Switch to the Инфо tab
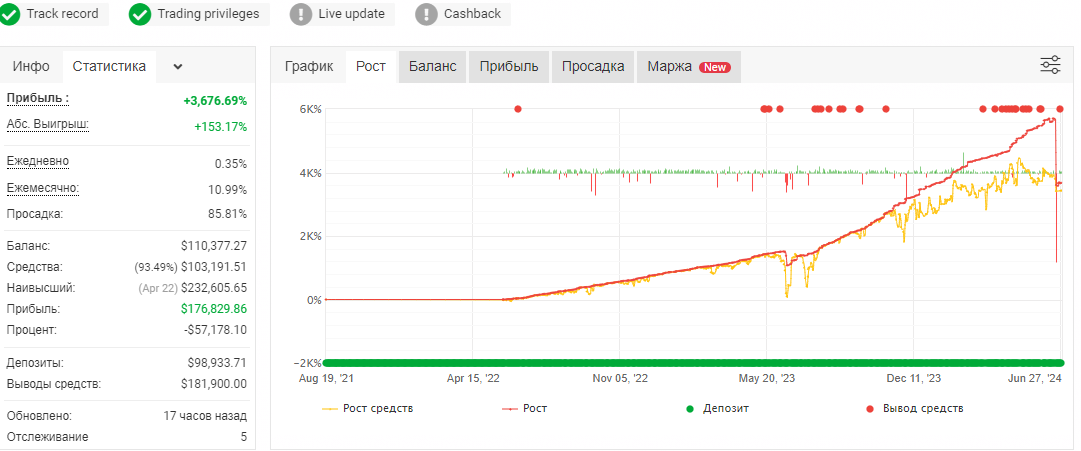 (31, 67)
